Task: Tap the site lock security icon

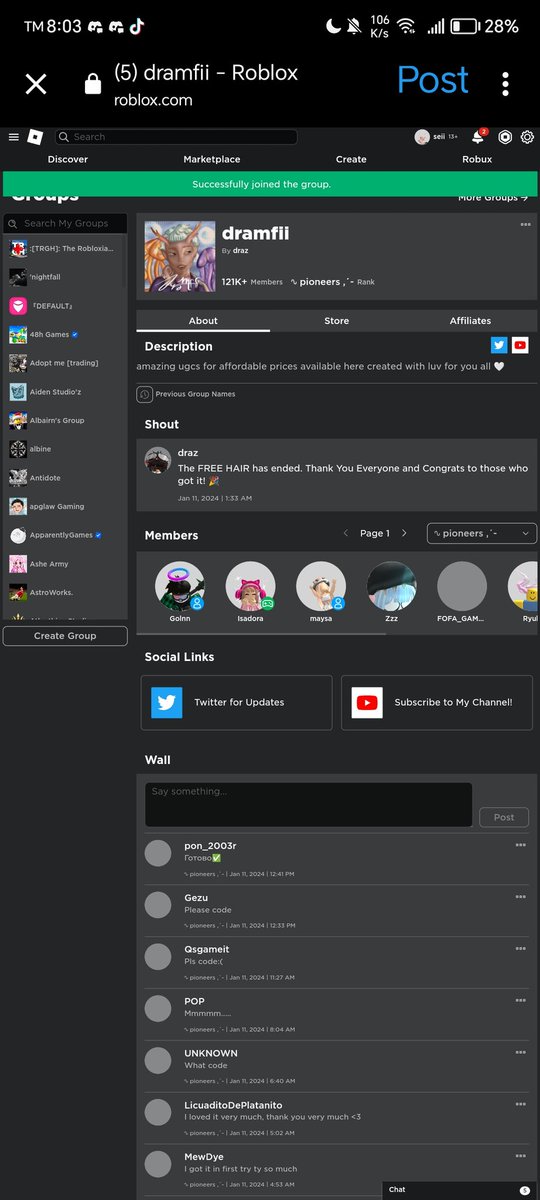Action: click(x=93, y=85)
